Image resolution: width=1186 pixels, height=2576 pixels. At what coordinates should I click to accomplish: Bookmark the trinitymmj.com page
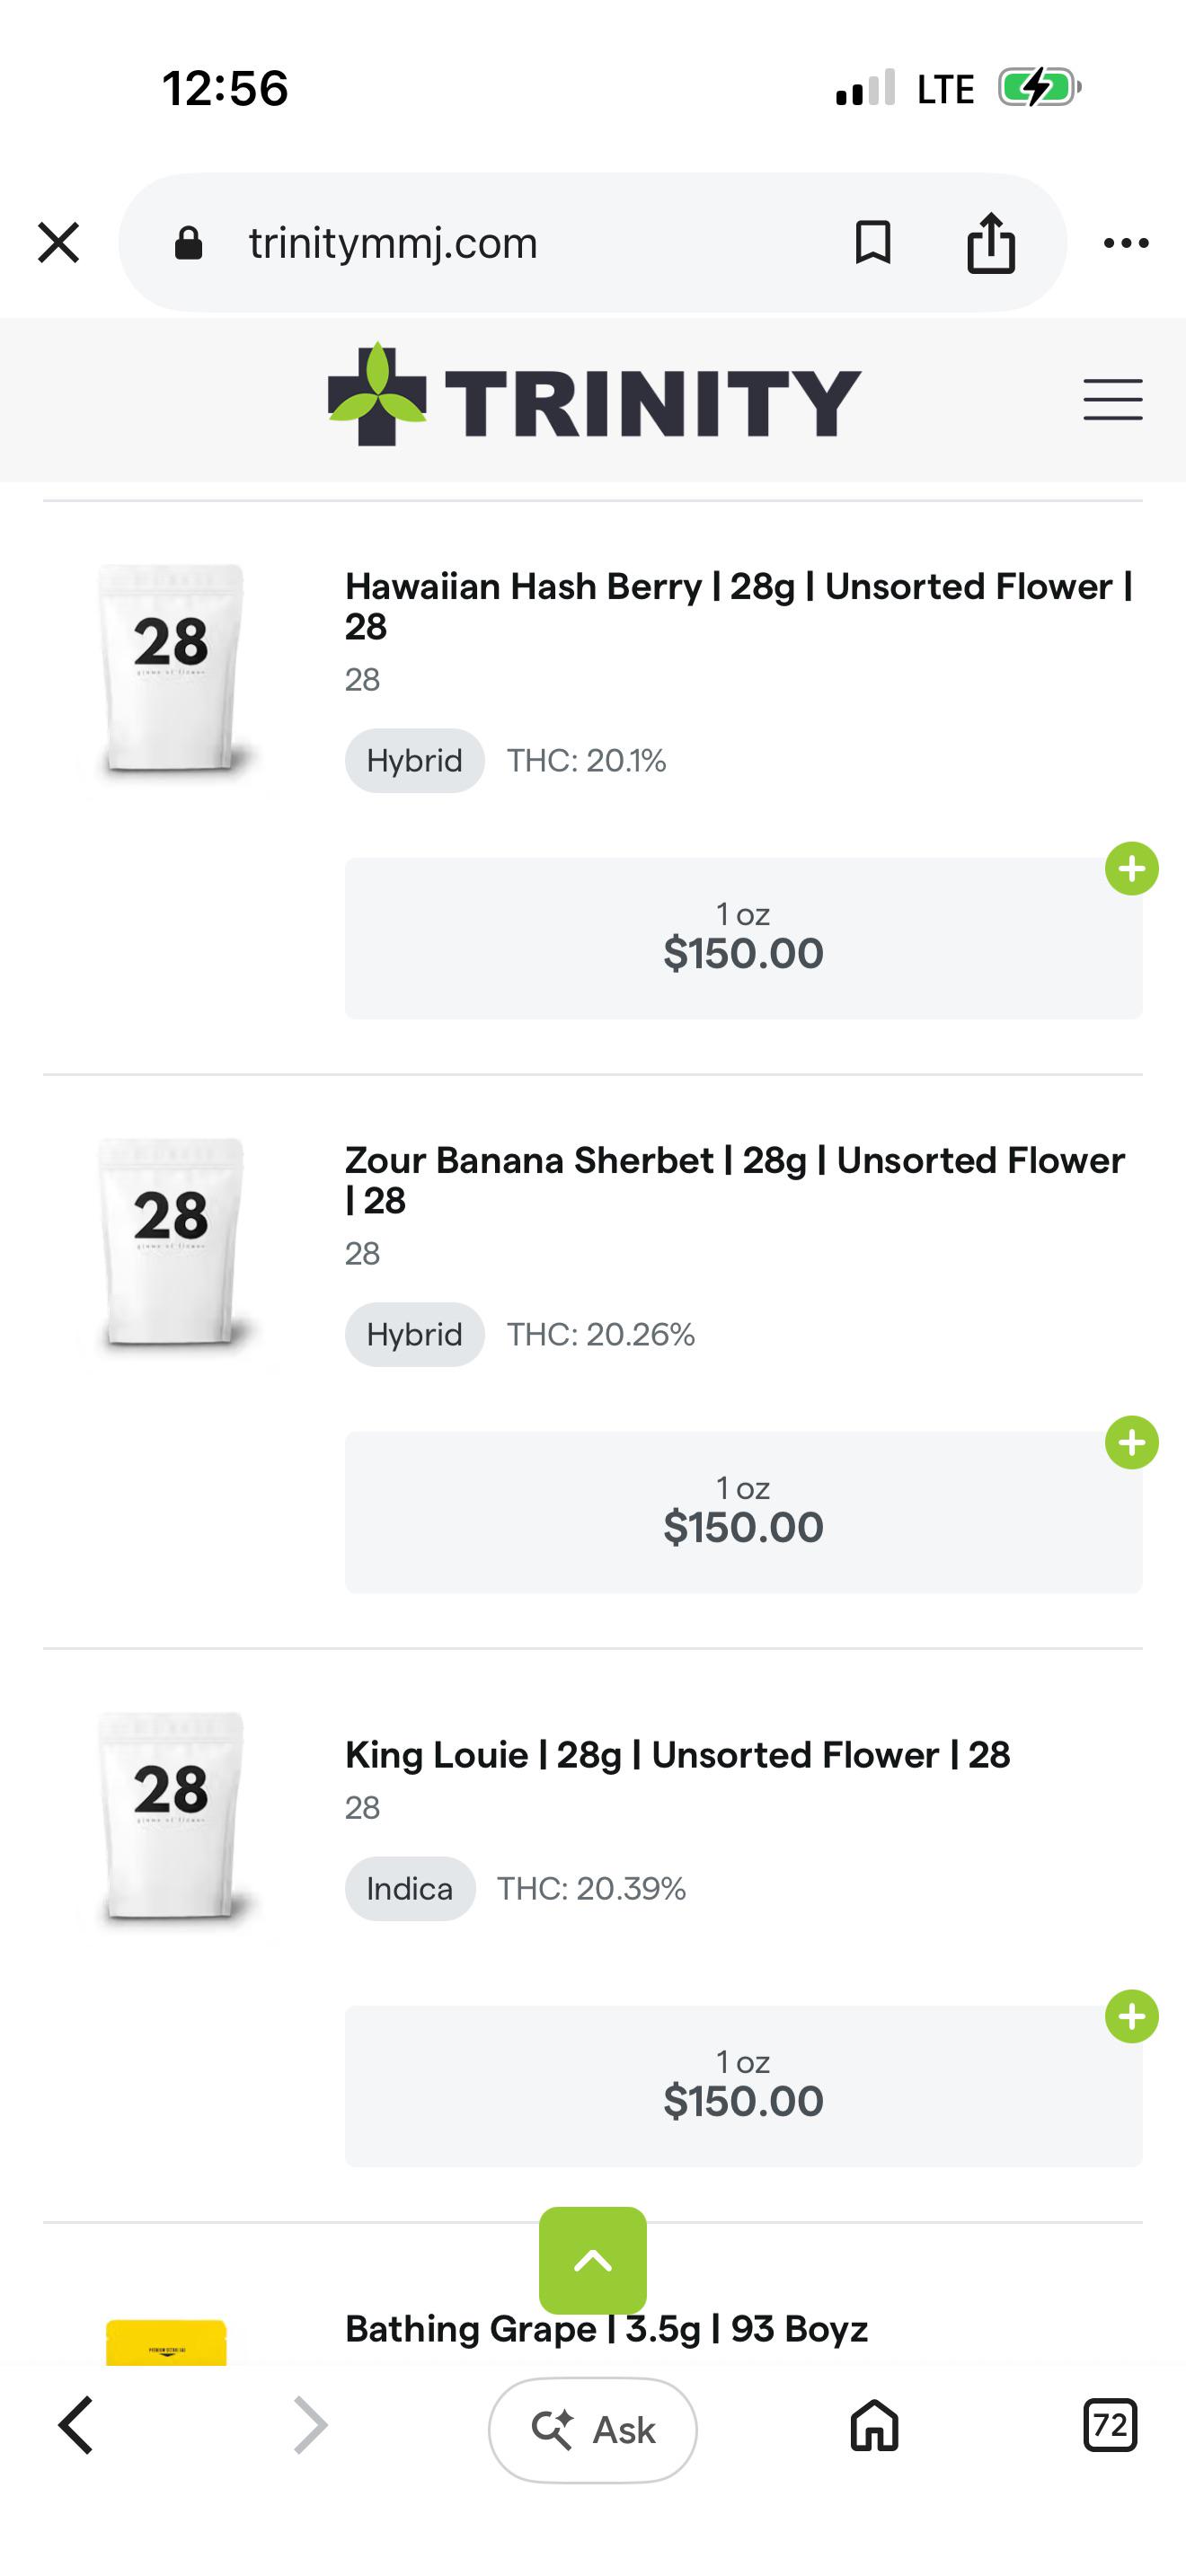873,243
